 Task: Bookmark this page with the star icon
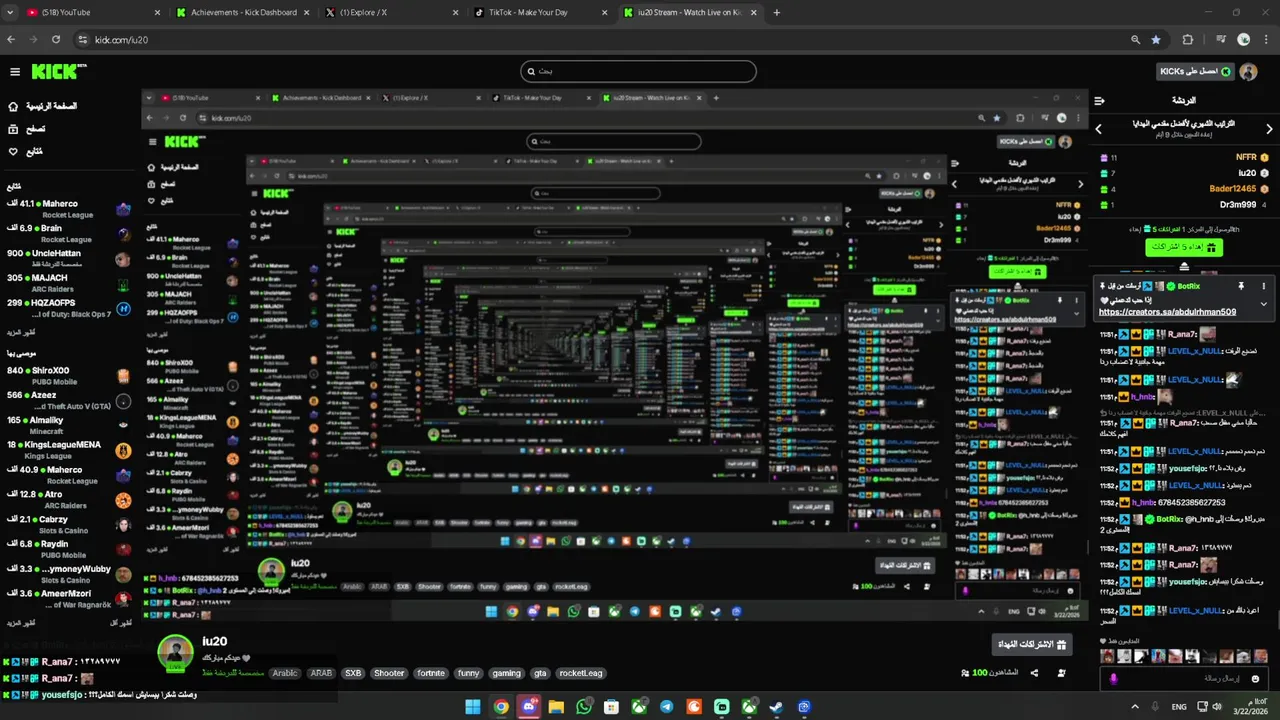pyautogui.click(x=1156, y=40)
